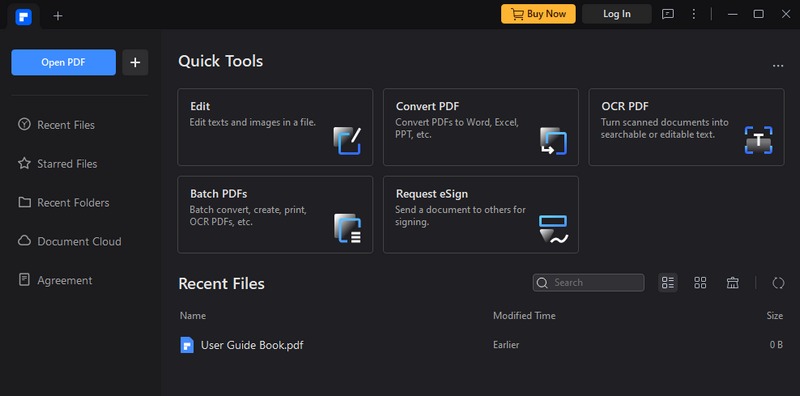Click the folder icon beside Recent Folders

24,202
